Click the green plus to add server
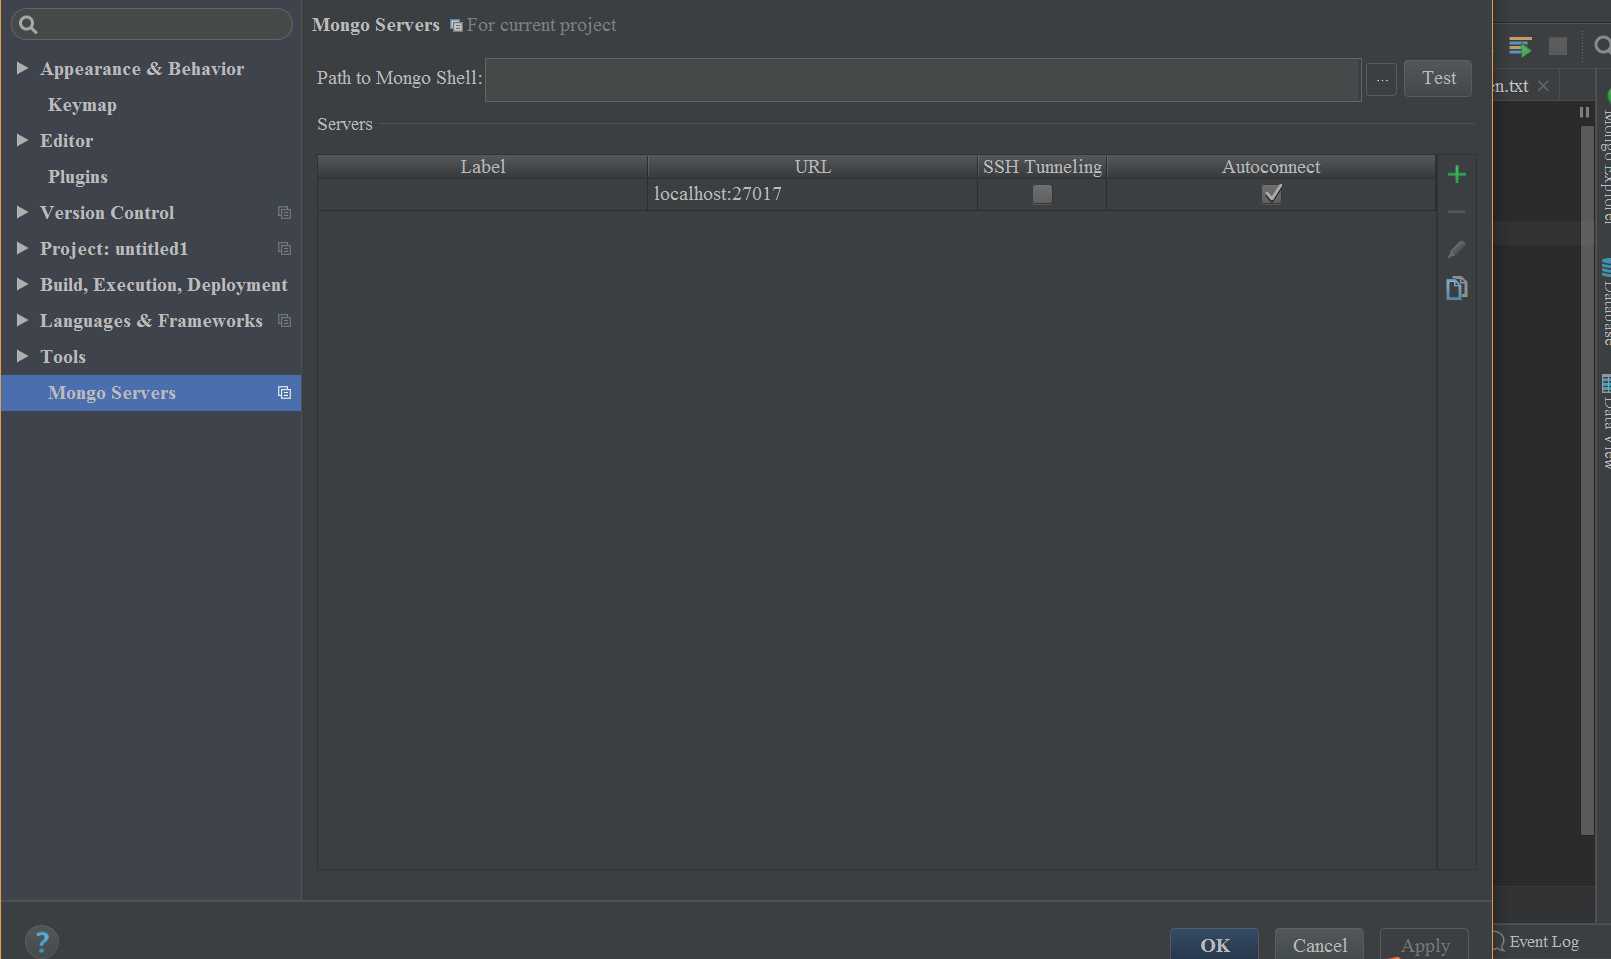The width and height of the screenshot is (1611, 959). click(x=1456, y=175)
